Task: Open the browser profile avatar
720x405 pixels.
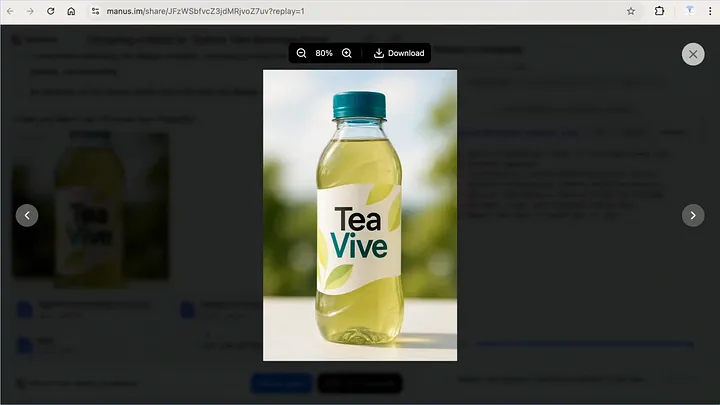Action: (690, 11)
